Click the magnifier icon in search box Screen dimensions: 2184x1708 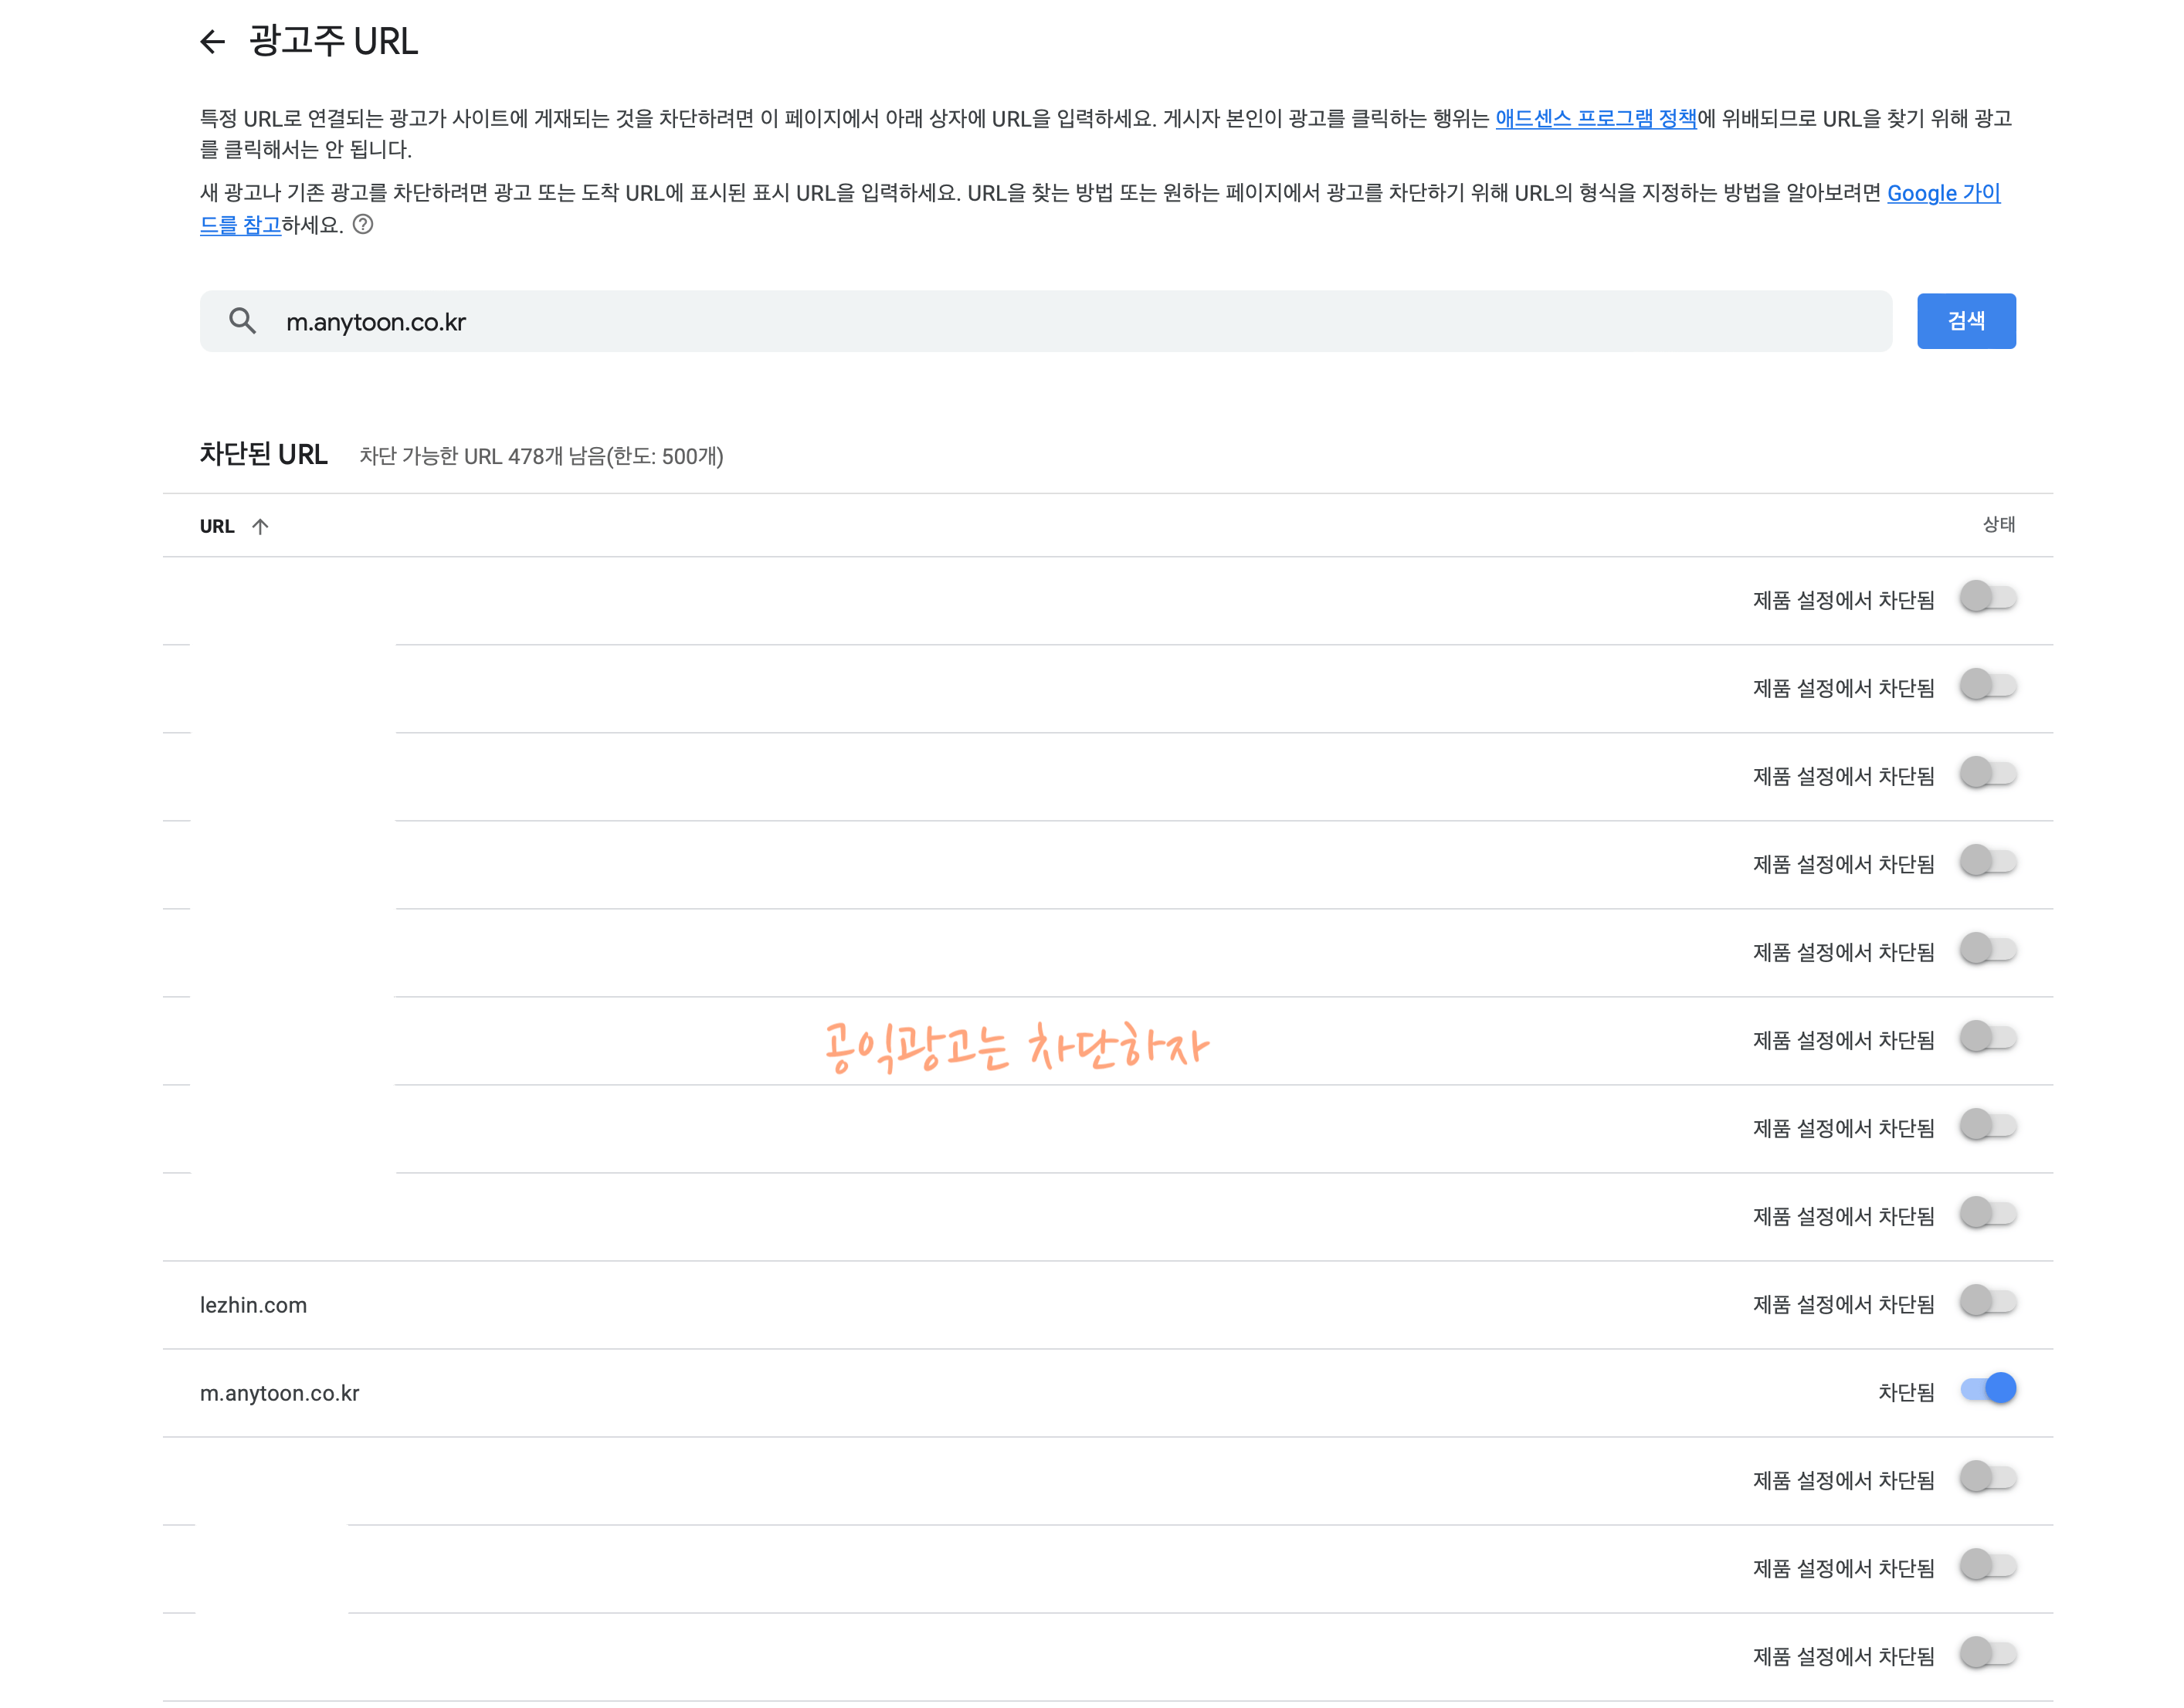[x=242, y=321]
